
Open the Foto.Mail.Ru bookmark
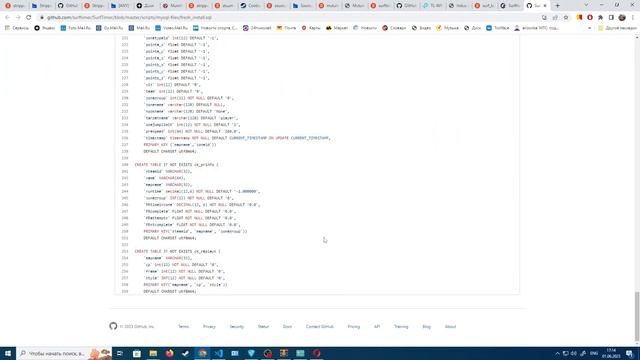click(x=76, y=28)
